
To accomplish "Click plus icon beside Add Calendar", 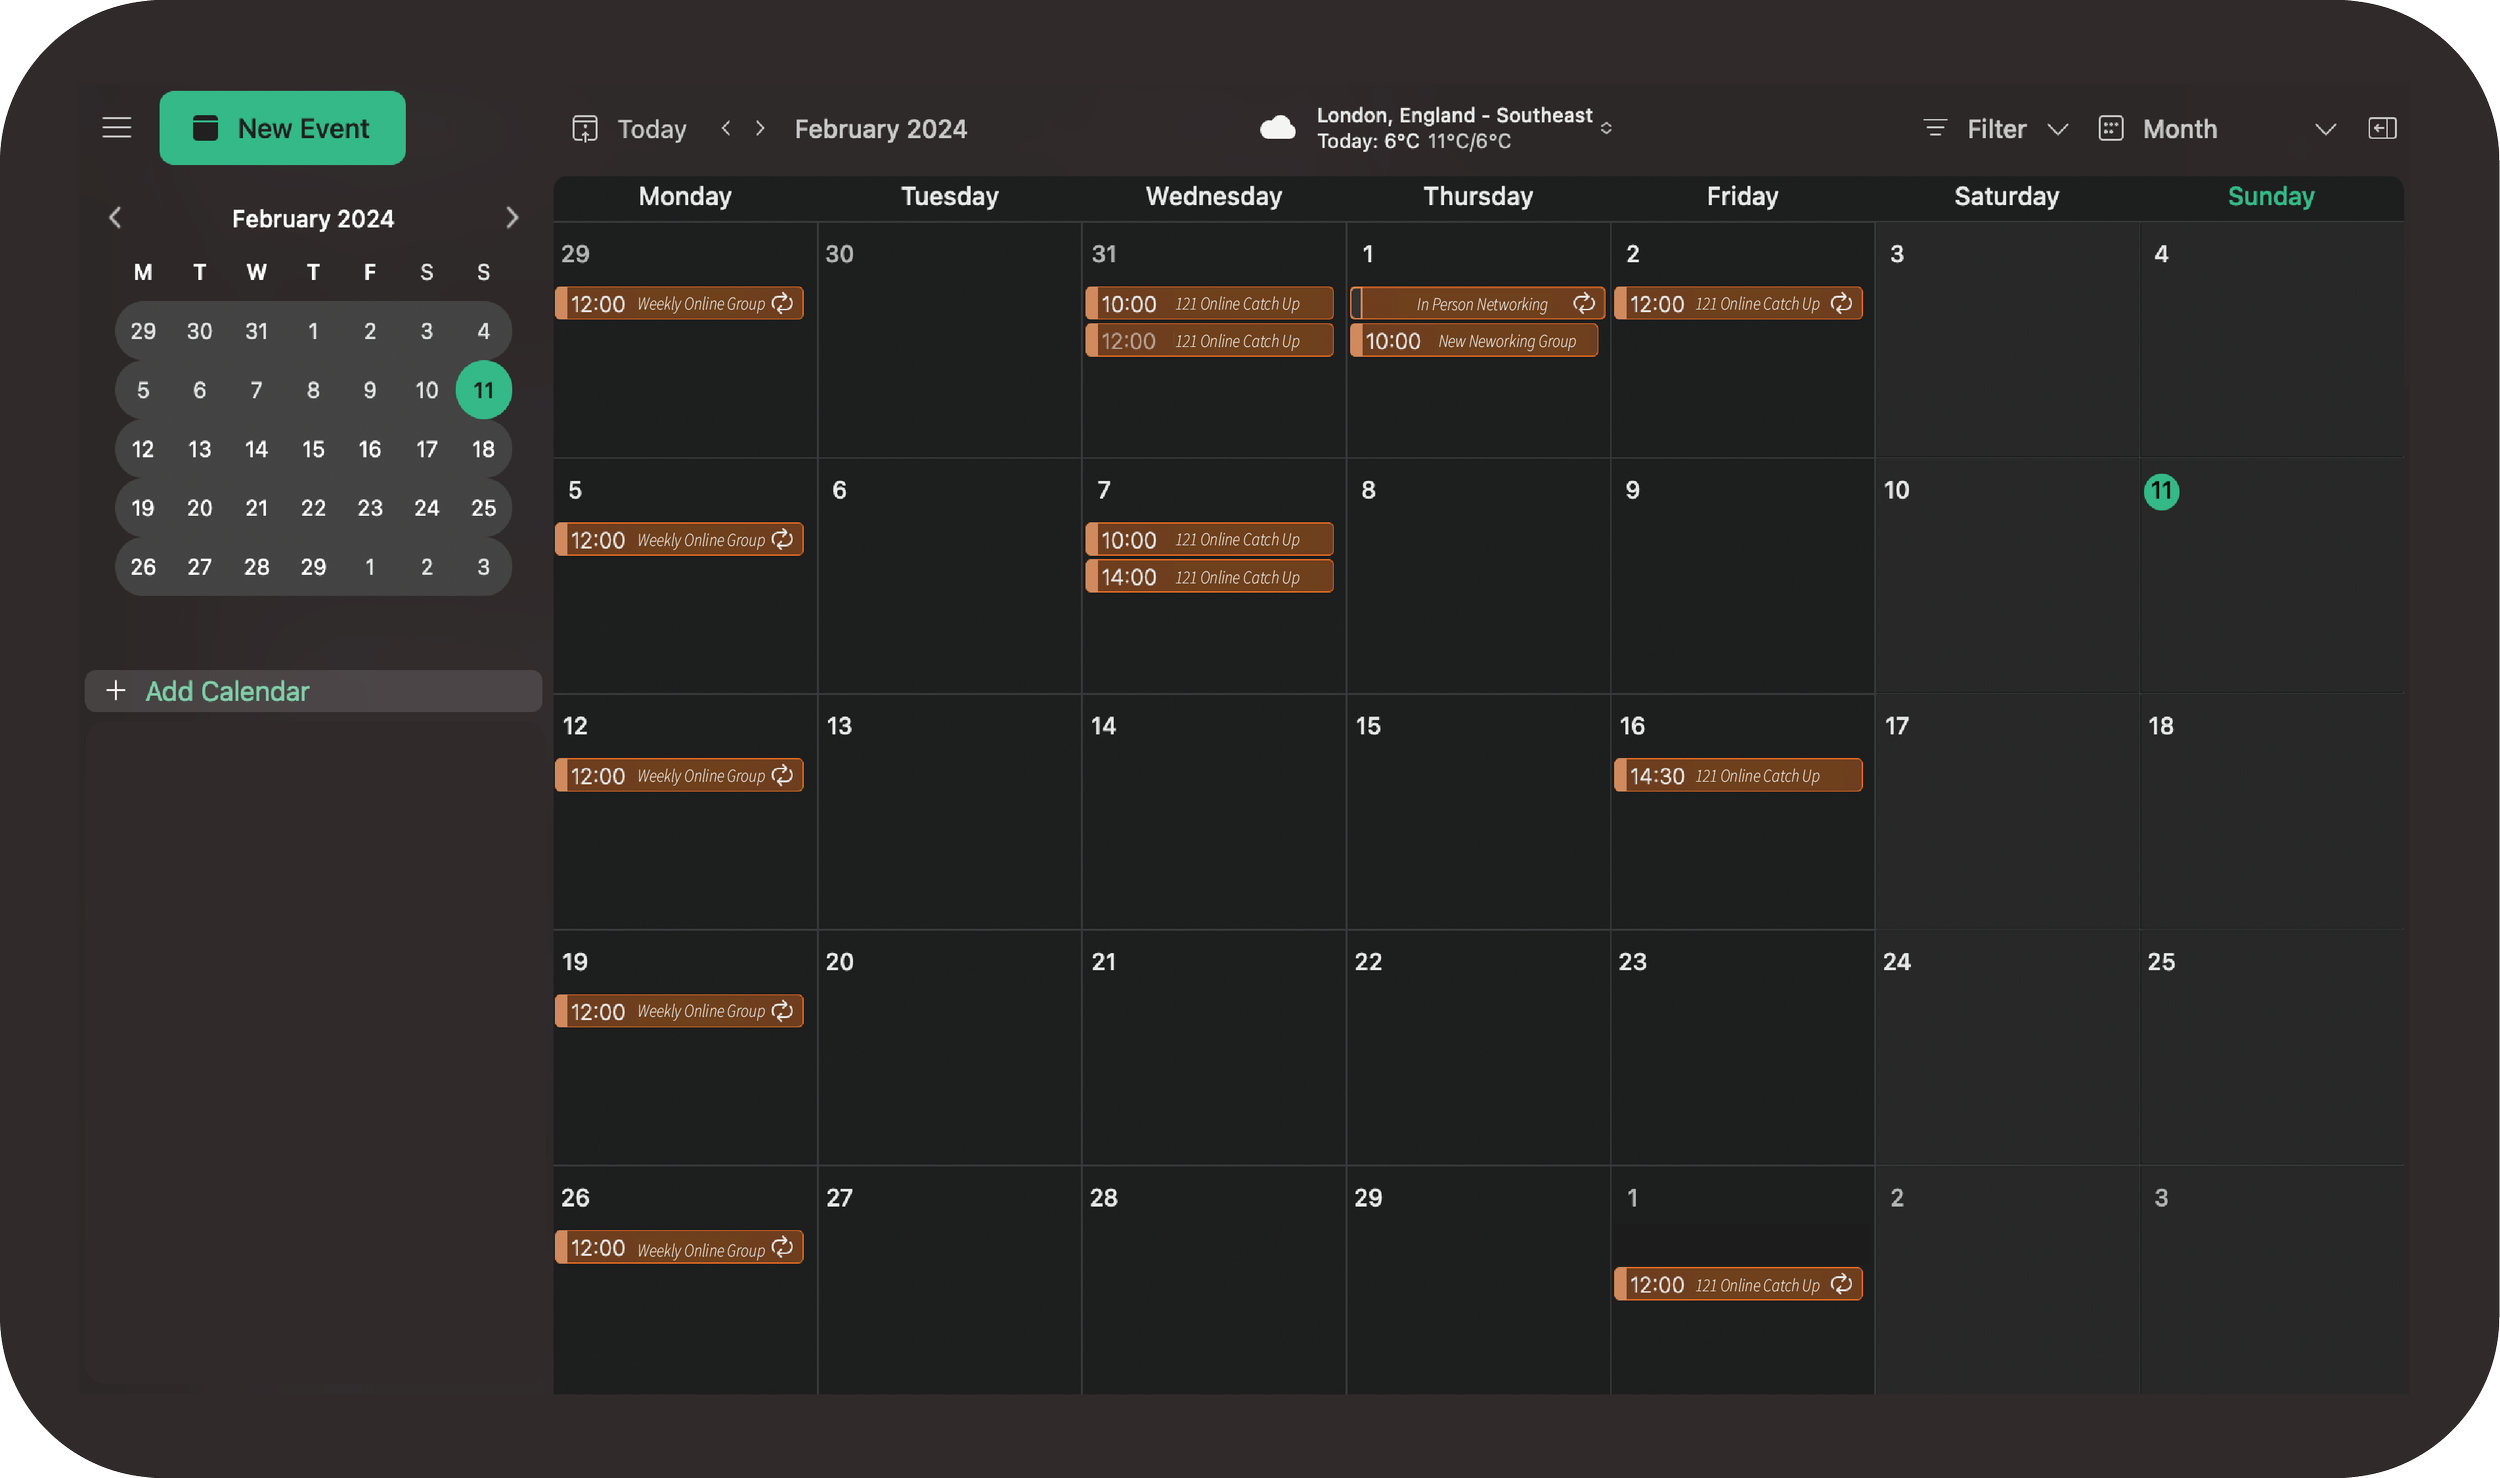I will point(116,691).
